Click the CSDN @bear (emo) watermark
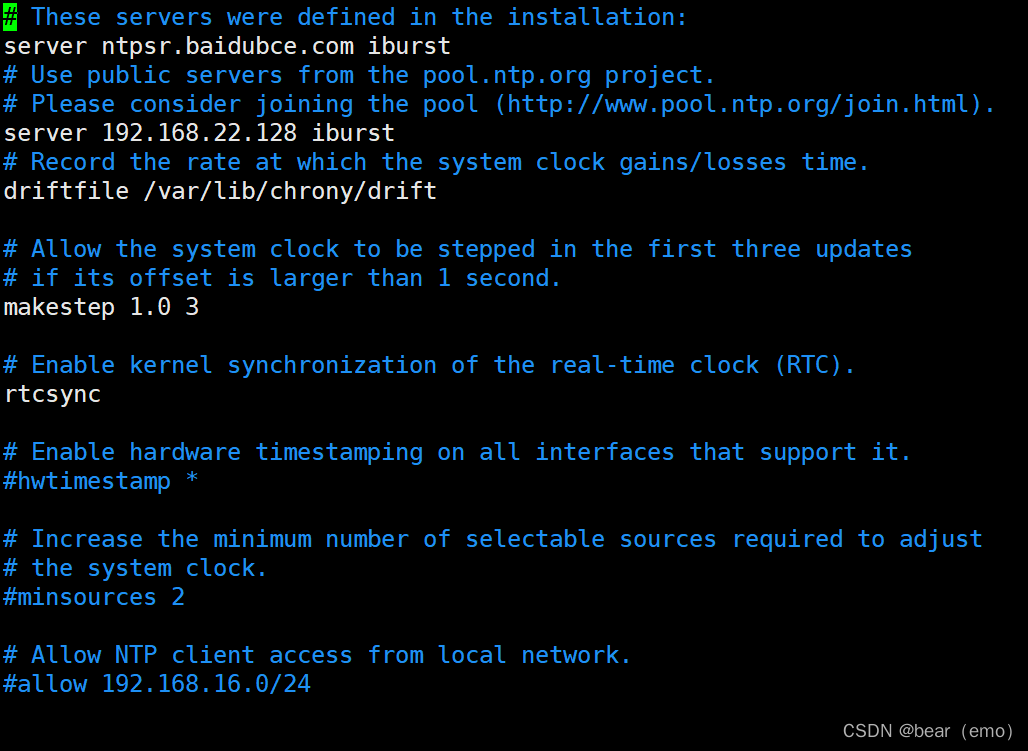Screen dimensions: 1028x751 (x=928, y=731)
